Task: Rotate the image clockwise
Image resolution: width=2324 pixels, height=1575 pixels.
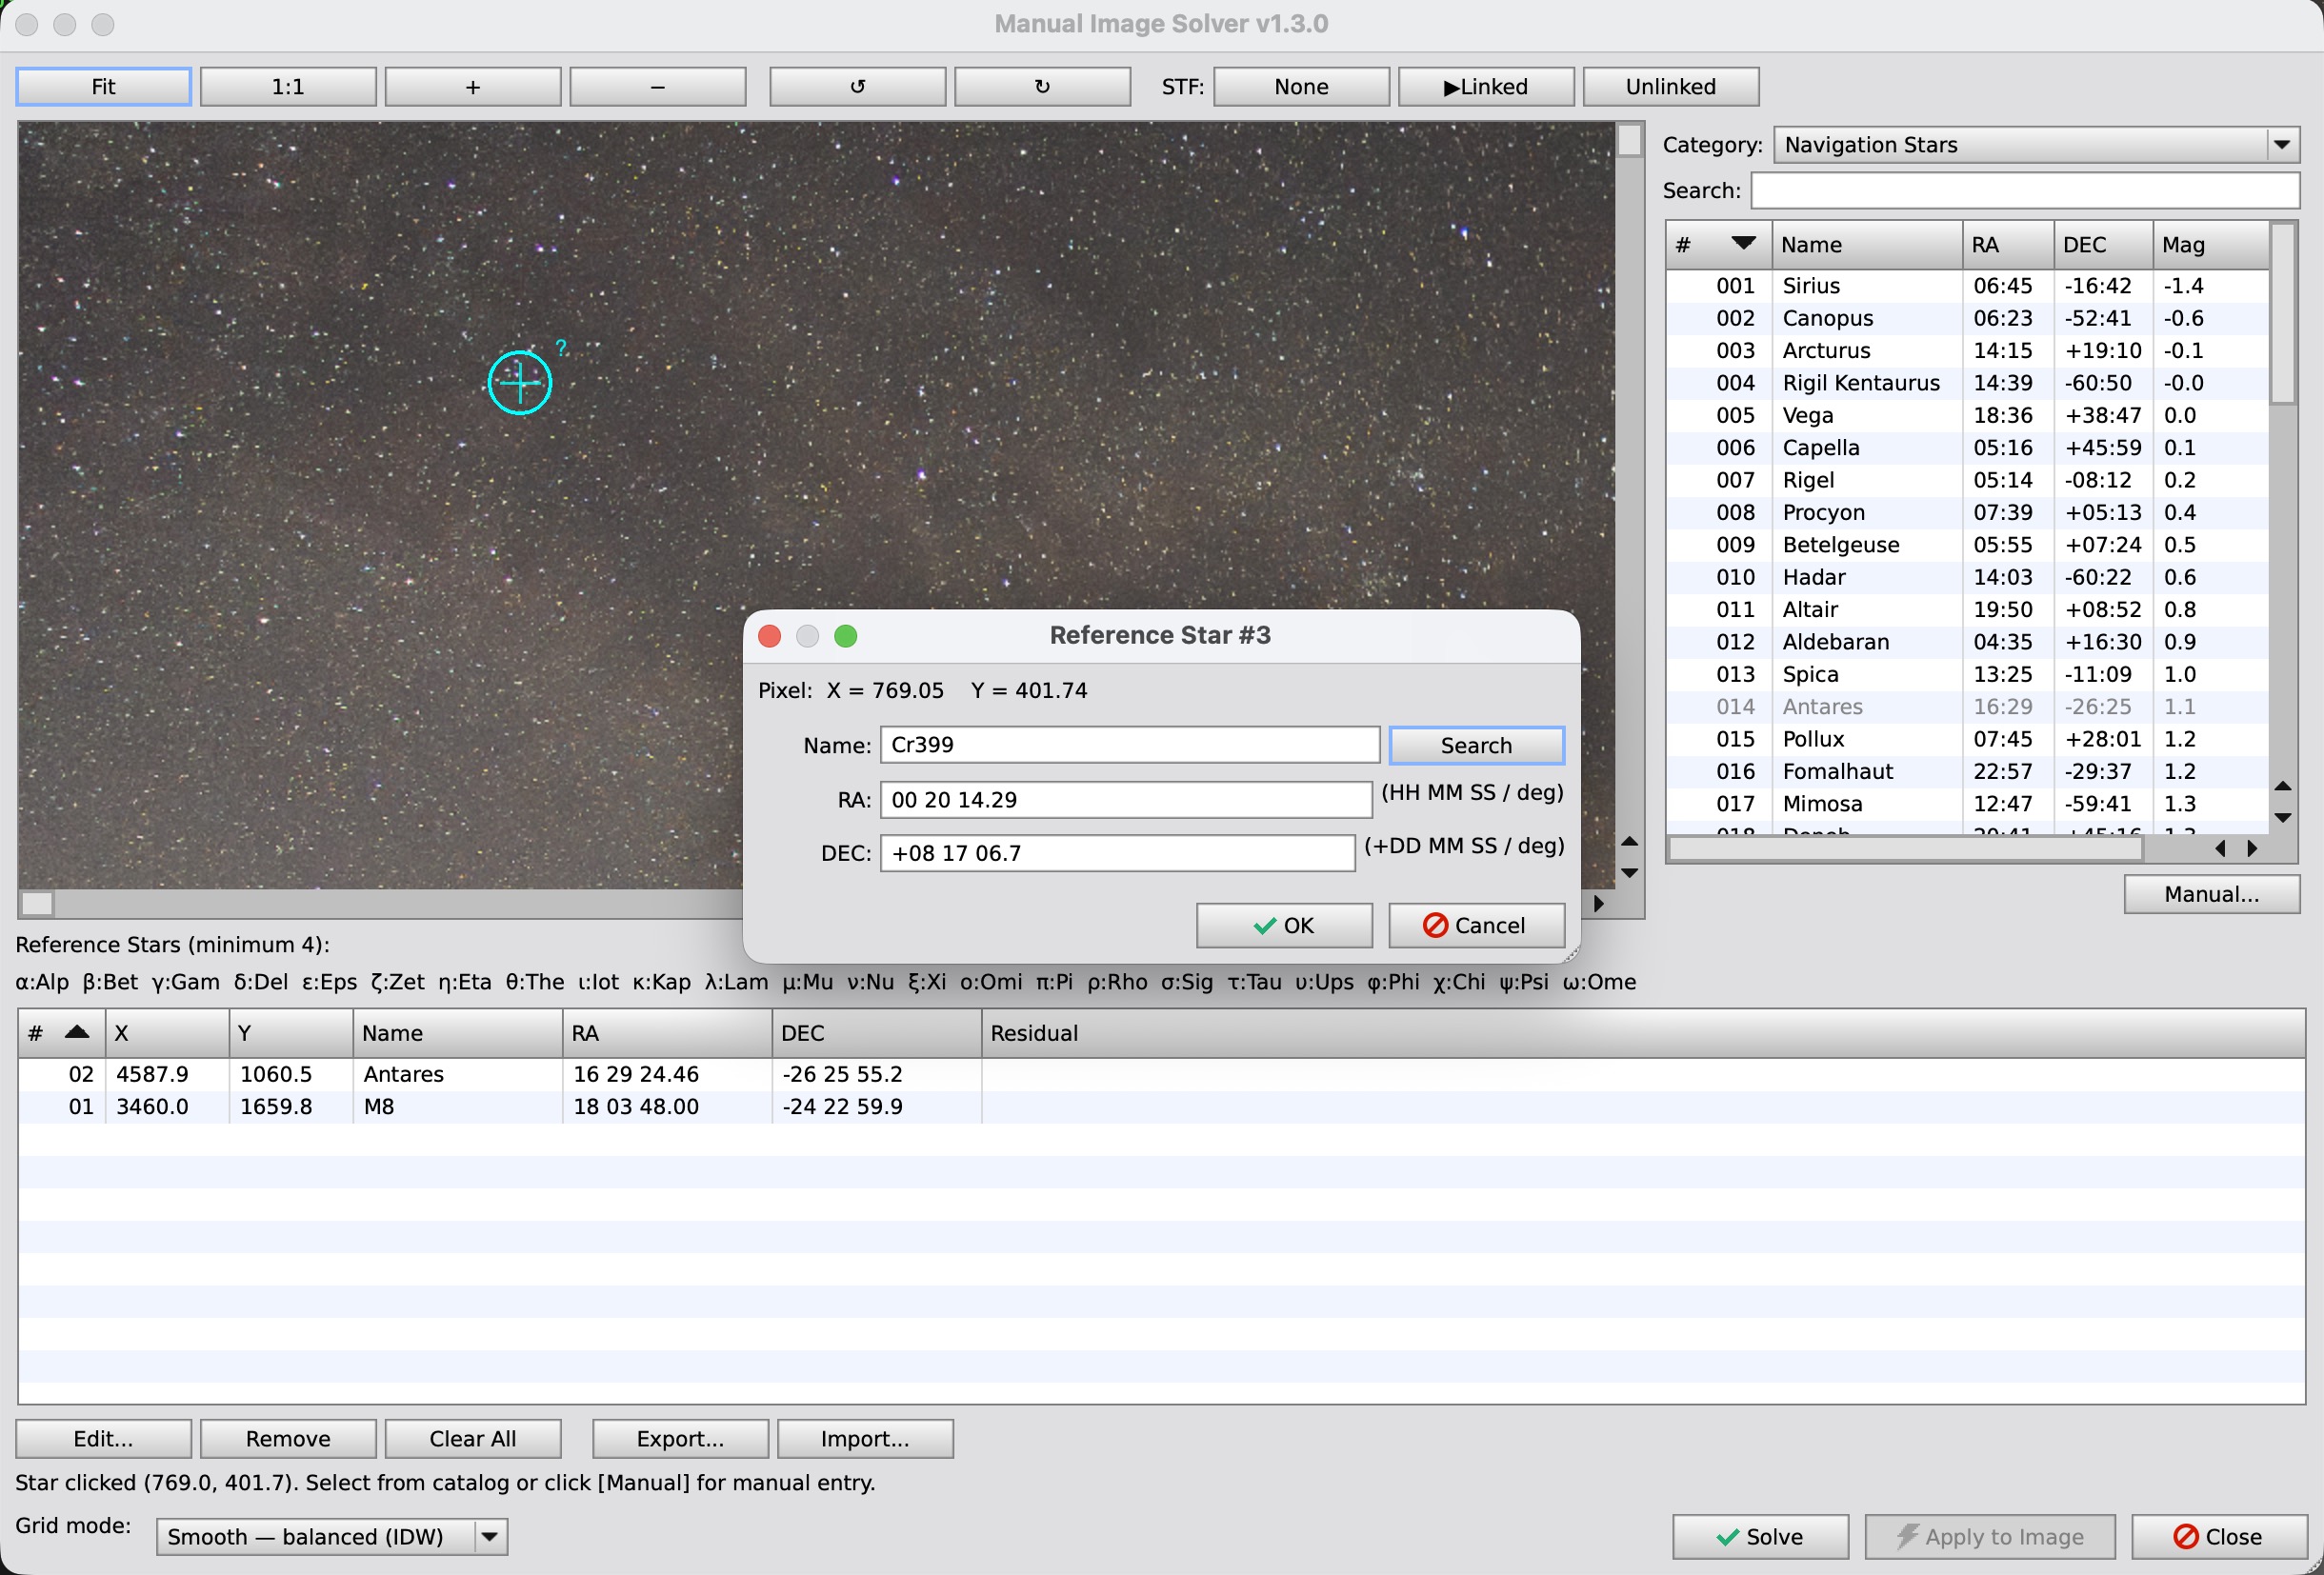Action: [1041, 86]
